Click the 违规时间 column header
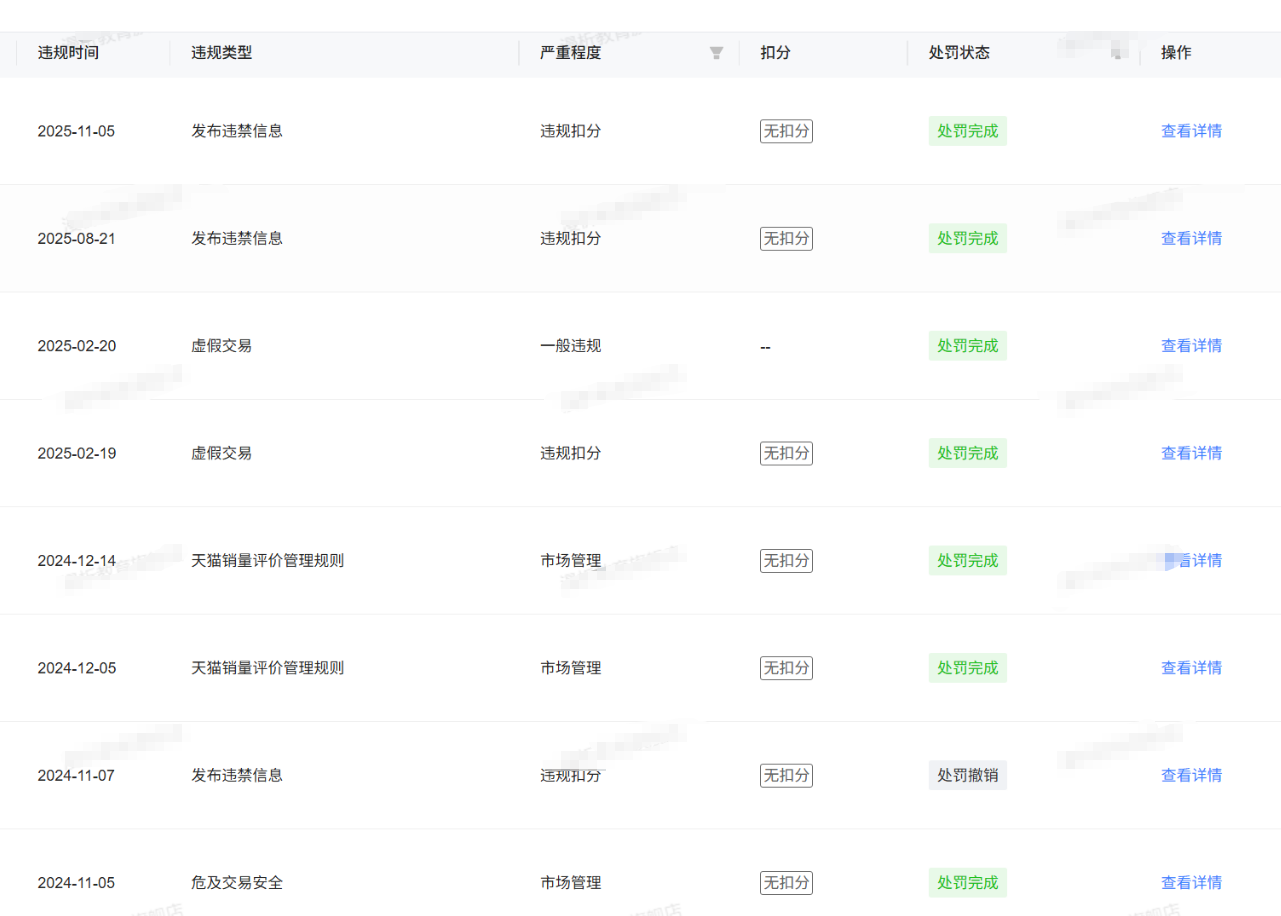1281x916 pixels. [68, 53]
